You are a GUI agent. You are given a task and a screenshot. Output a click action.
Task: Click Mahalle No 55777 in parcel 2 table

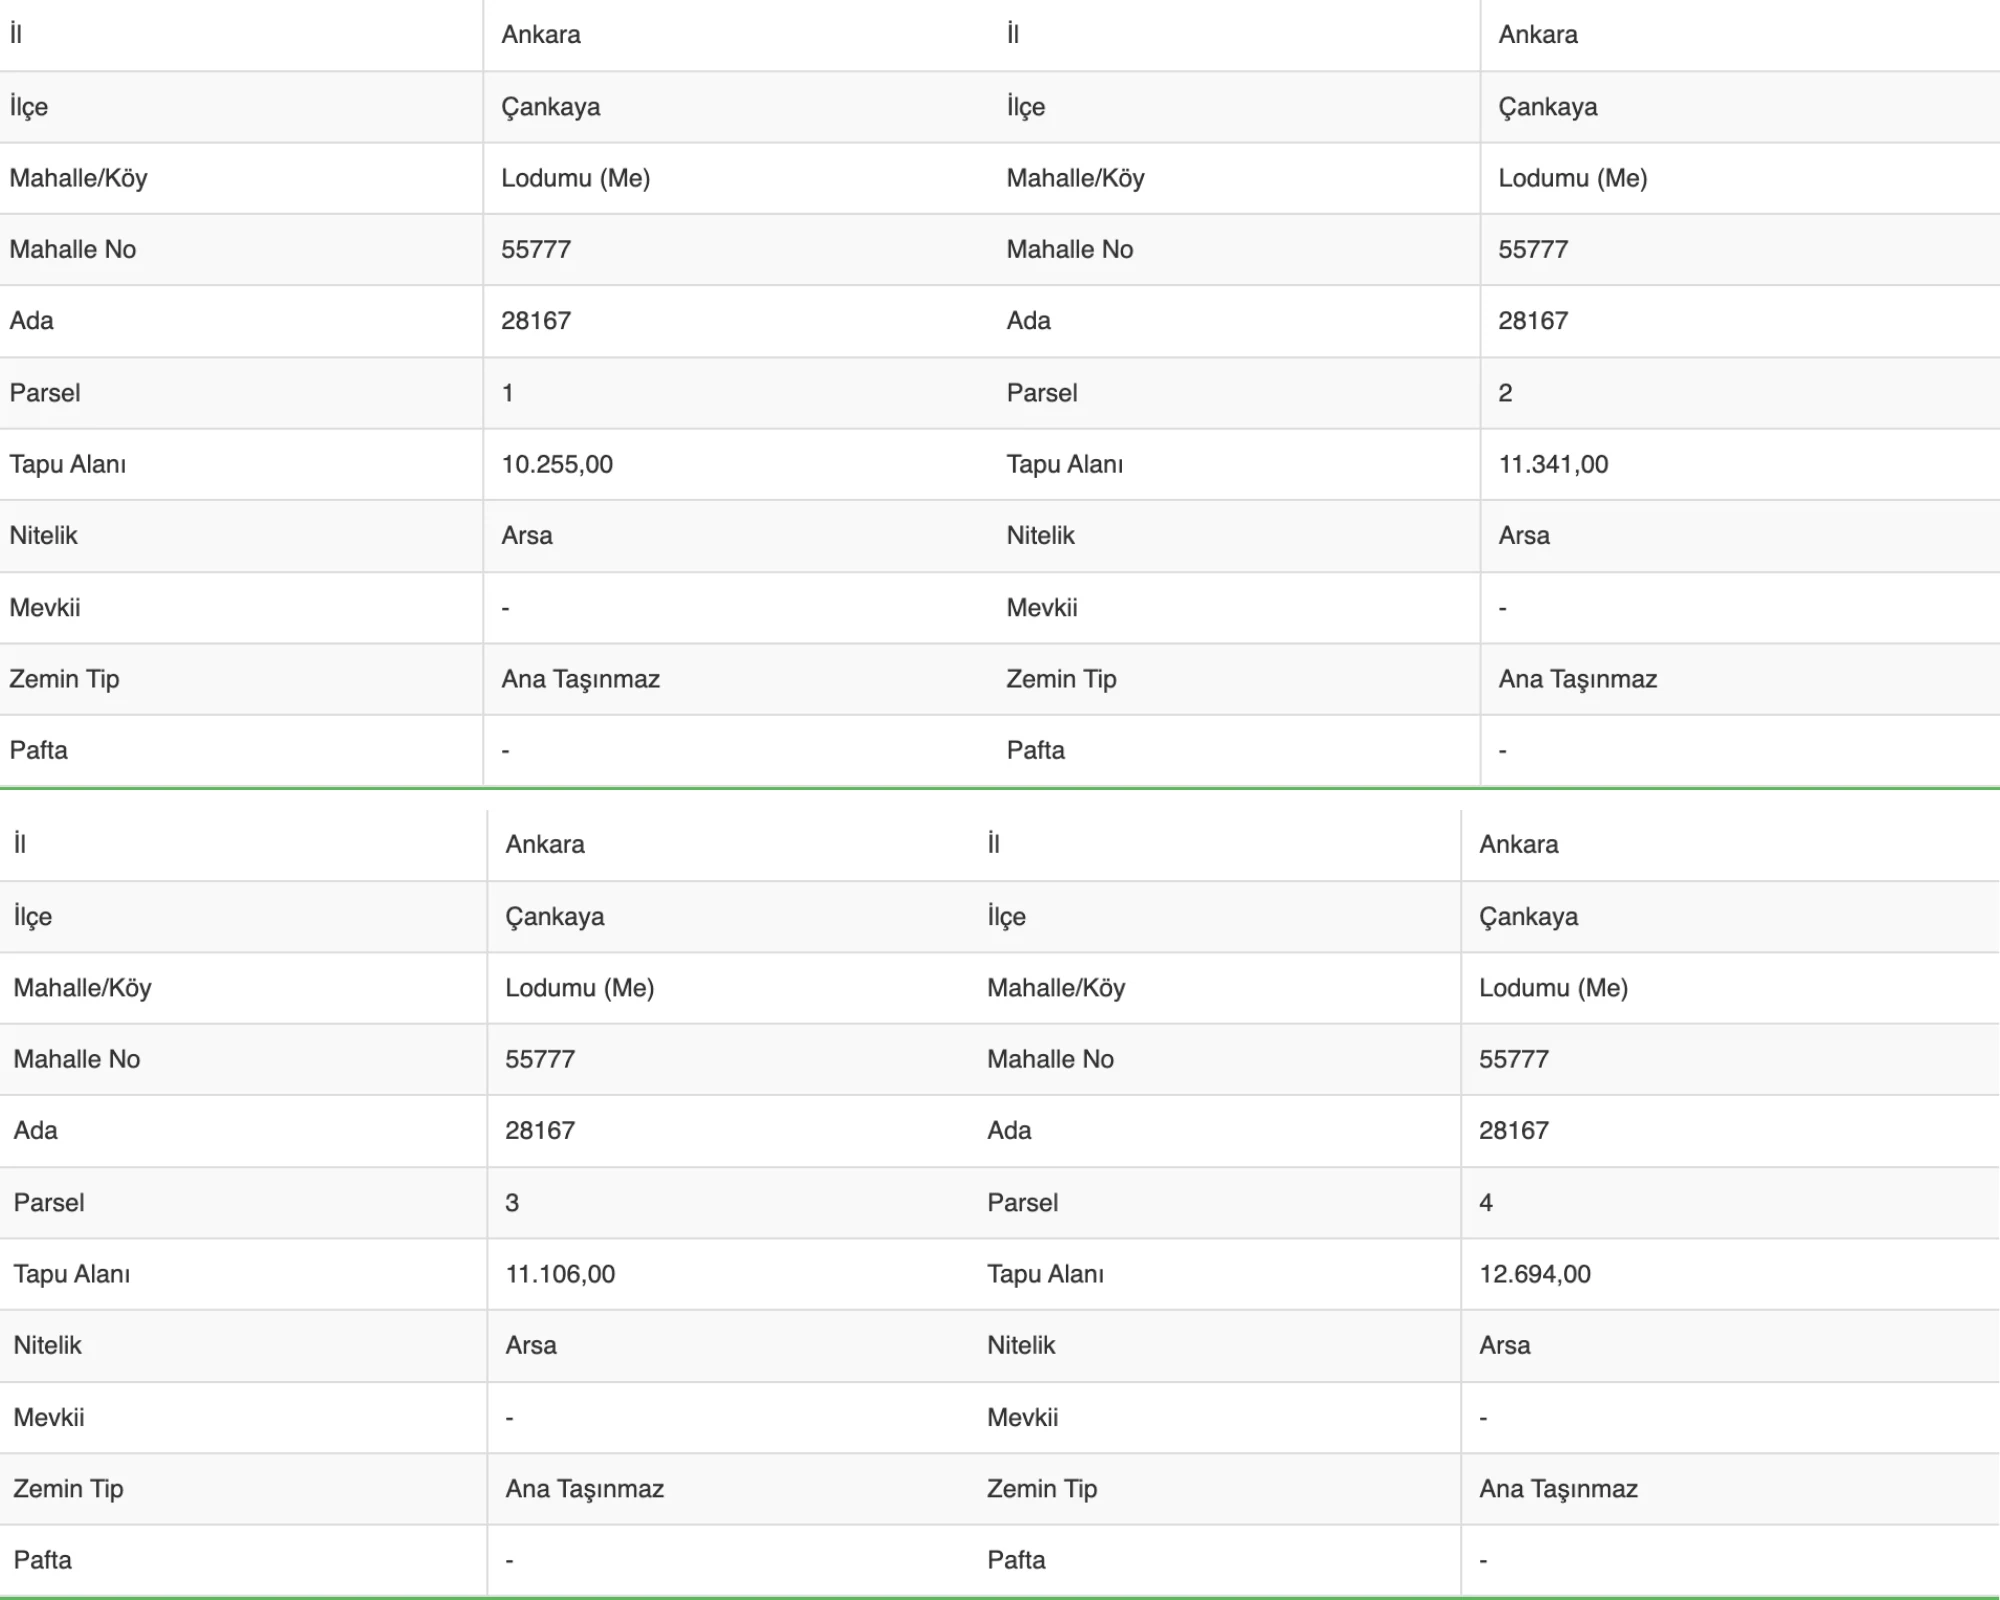click(1533, 249)
